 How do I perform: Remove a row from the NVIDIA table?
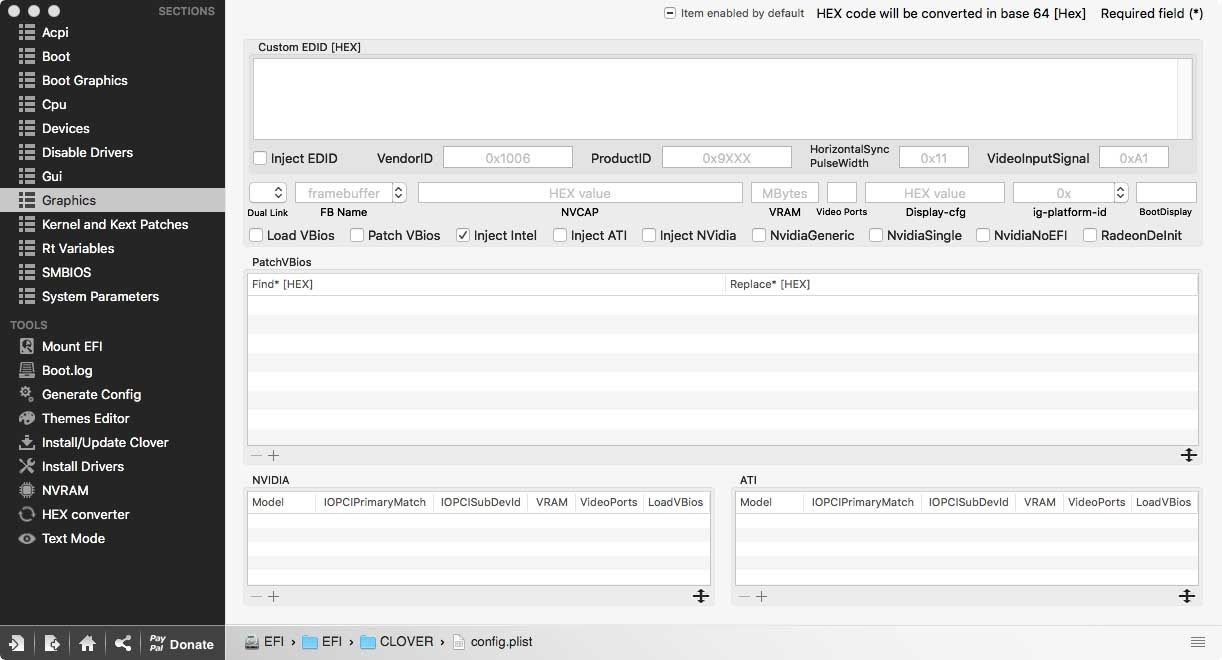256,596
